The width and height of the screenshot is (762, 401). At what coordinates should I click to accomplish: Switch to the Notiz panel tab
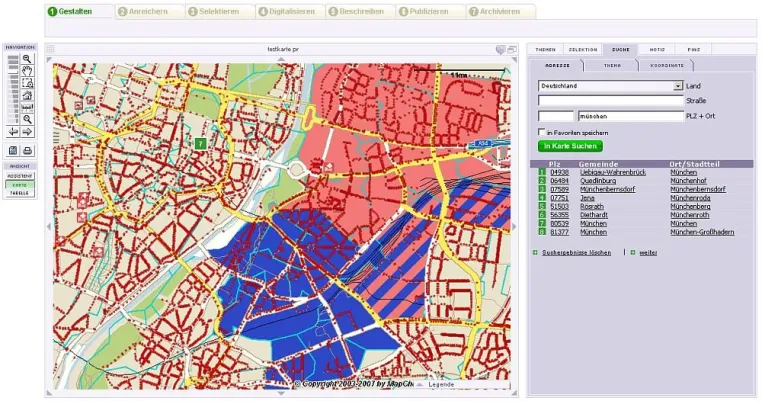pyautogui.click(x=657, y=50)
